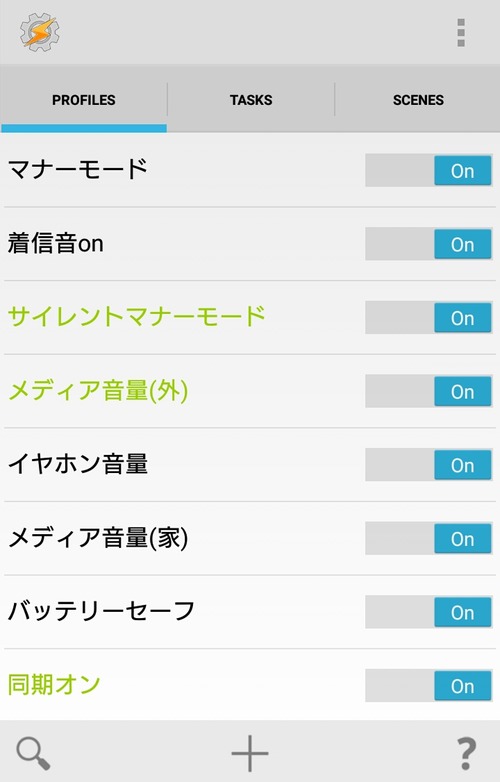Toggle the 着信音on profile switch
The width and height of the screenshot is (500, 782).
point(429,244)
